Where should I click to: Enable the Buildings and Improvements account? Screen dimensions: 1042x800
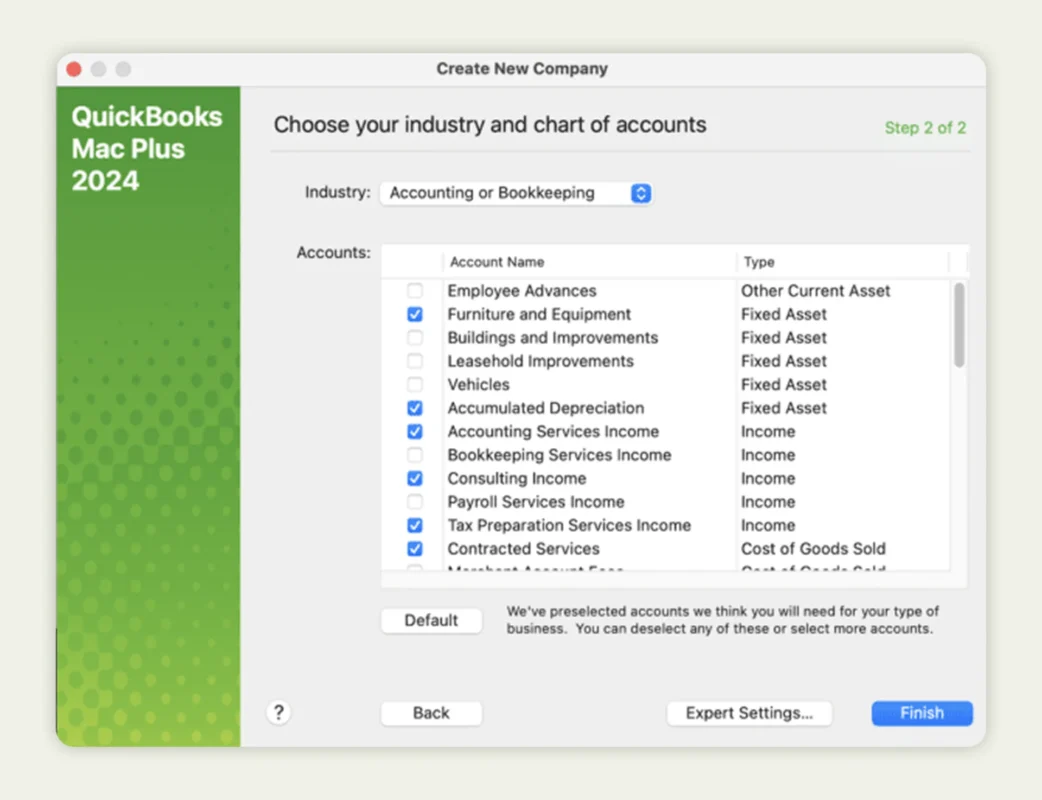416,337
